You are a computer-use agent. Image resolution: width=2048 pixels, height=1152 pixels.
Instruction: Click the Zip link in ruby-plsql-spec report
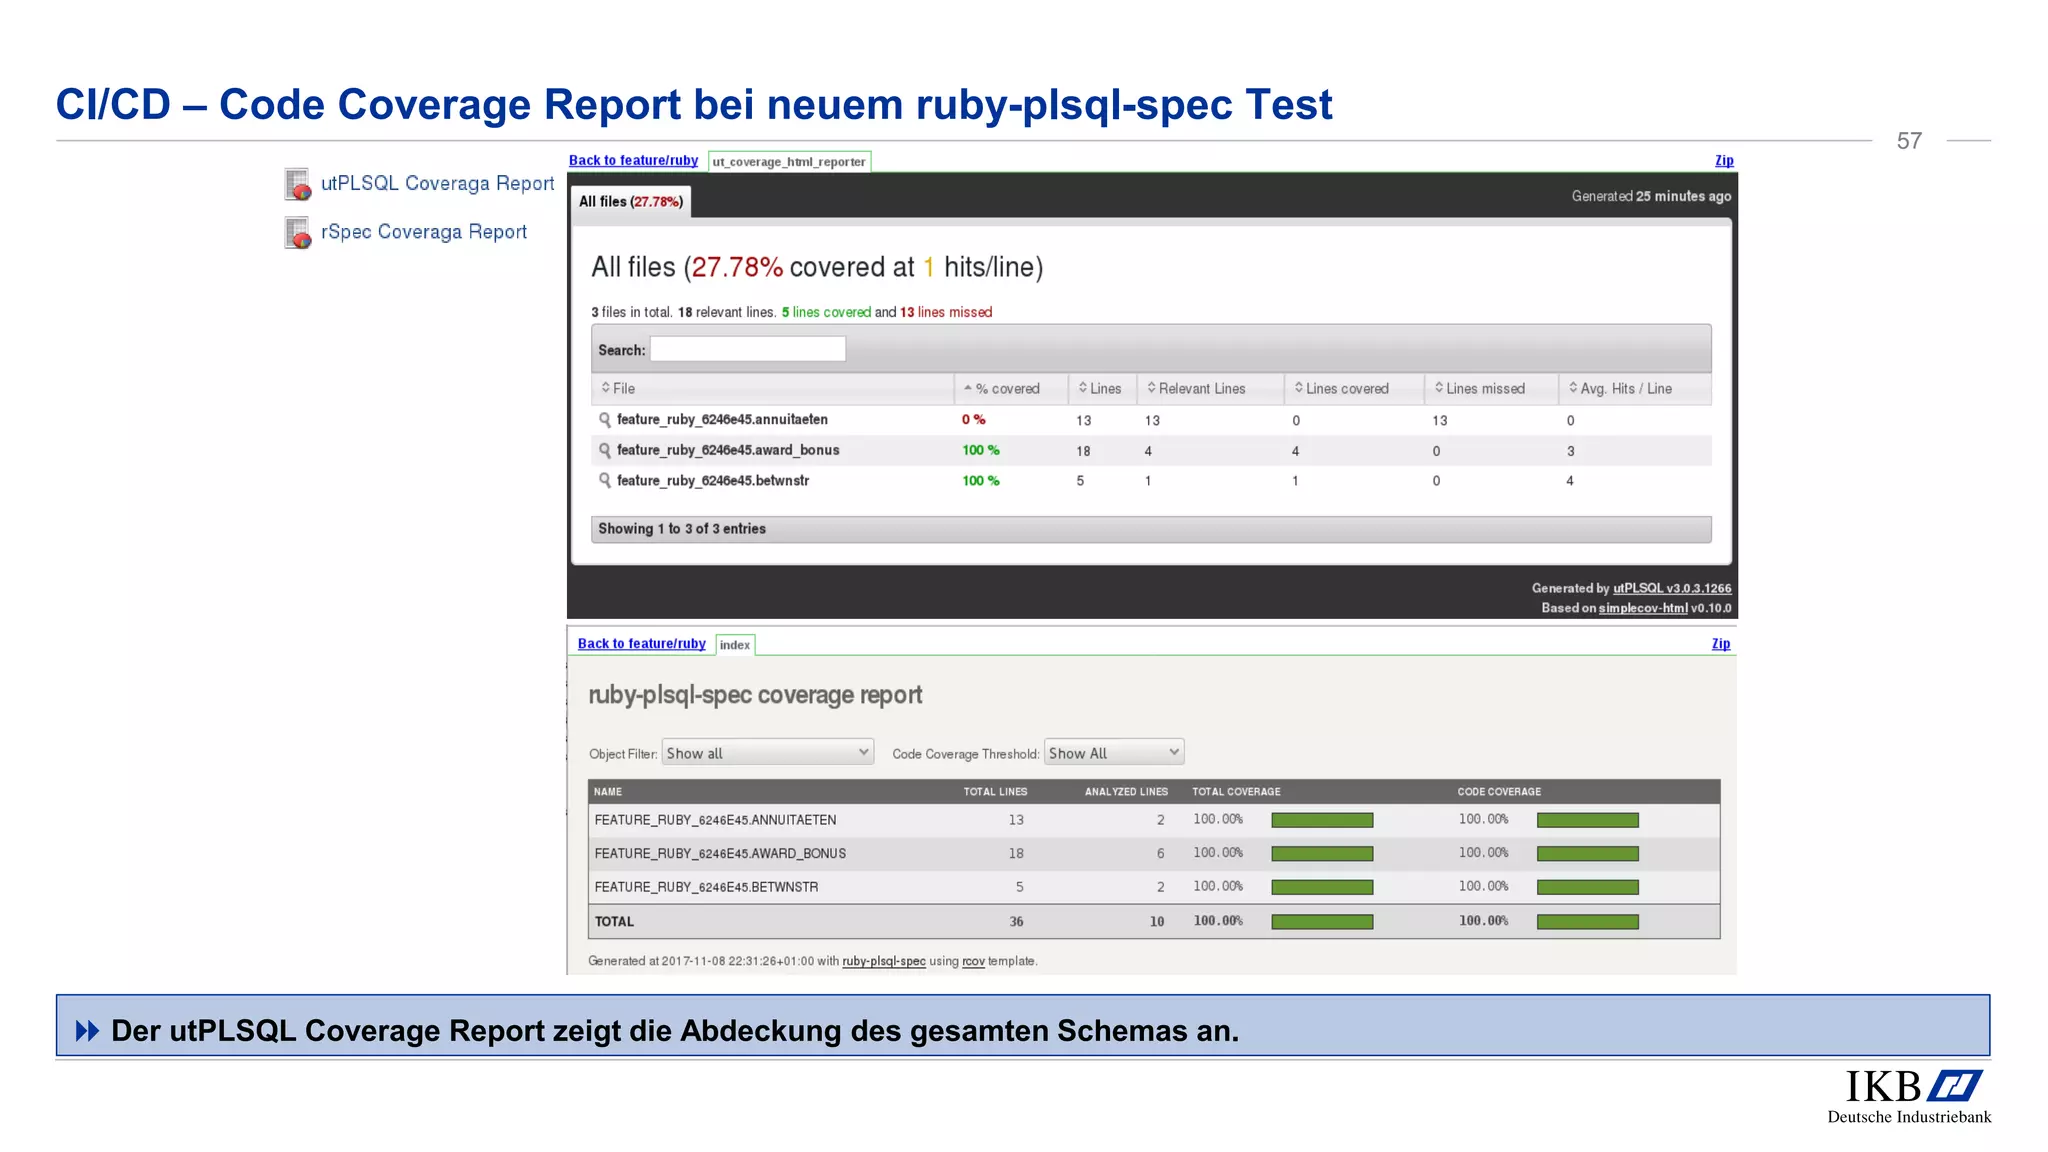click(x=1721, y=644)
